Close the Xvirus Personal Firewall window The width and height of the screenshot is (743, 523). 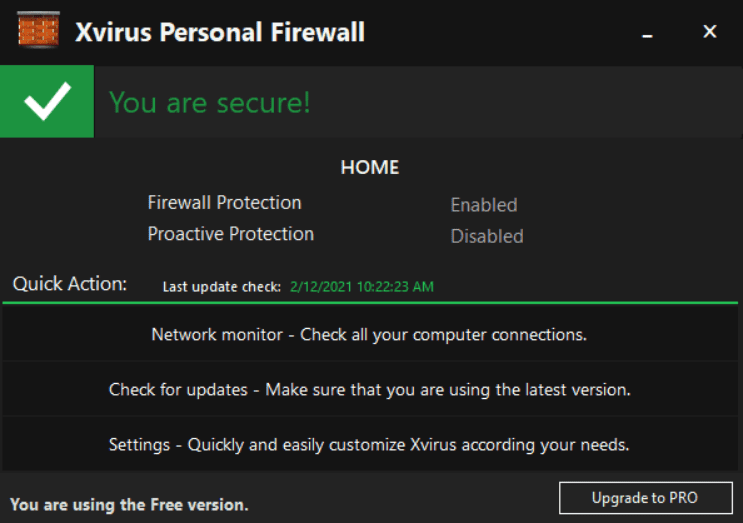tap(710, 32)
